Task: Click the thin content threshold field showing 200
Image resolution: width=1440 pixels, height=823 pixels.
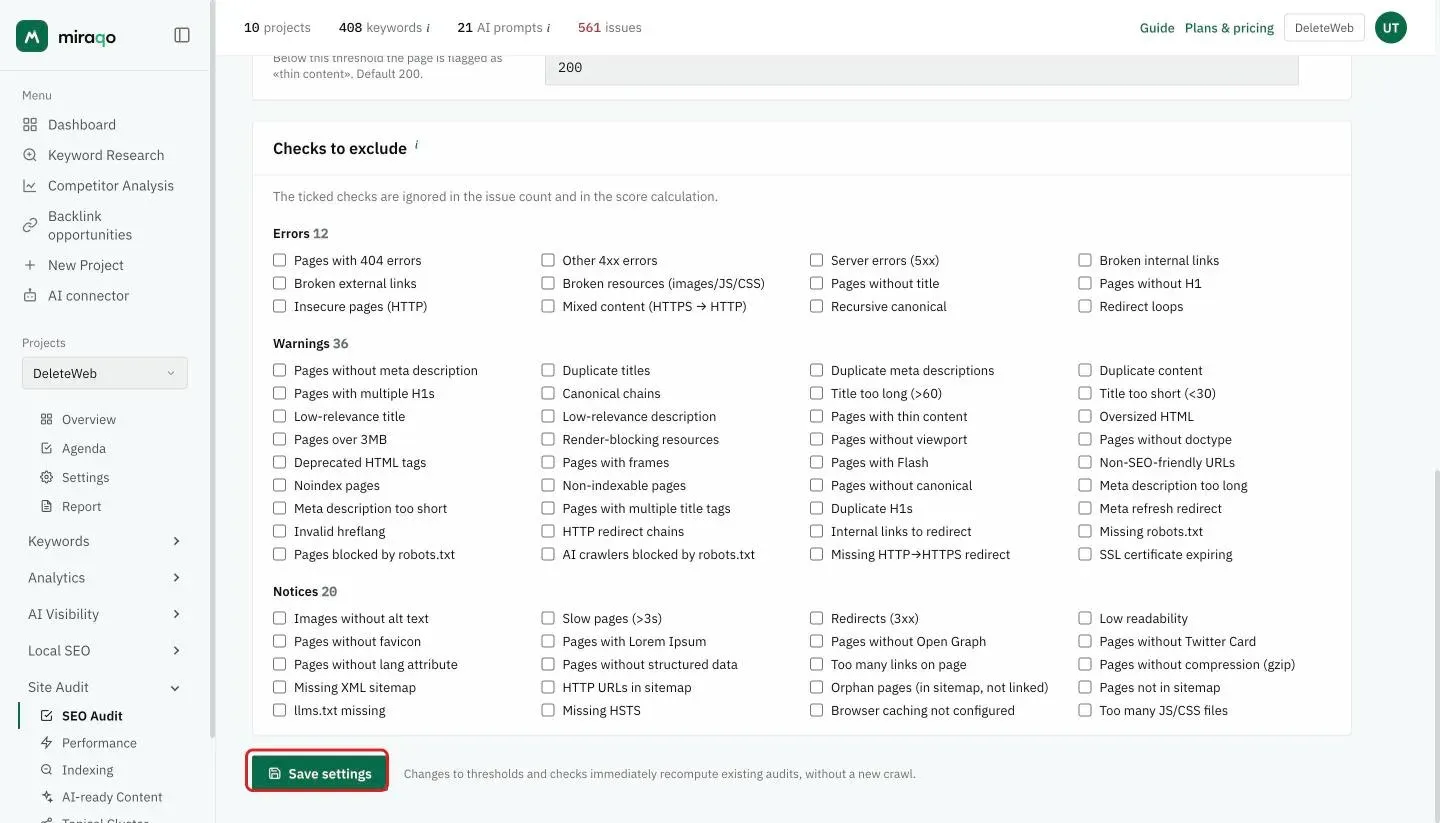Action: (921, 68)
